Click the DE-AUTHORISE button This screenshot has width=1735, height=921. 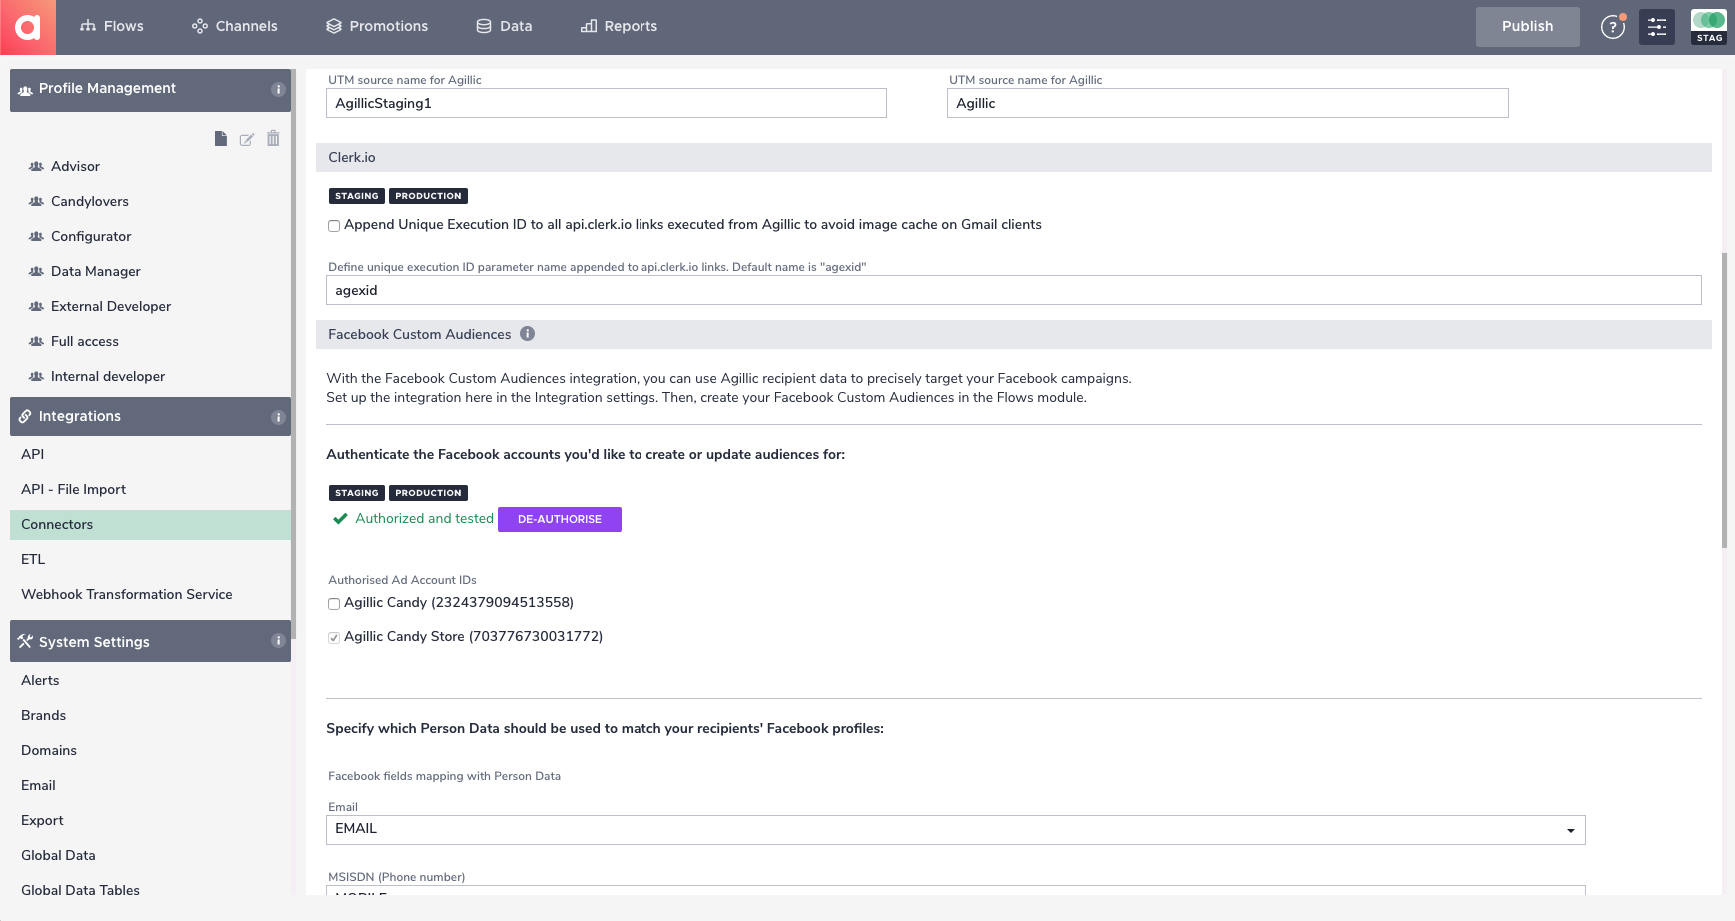(x=560, y=519)
